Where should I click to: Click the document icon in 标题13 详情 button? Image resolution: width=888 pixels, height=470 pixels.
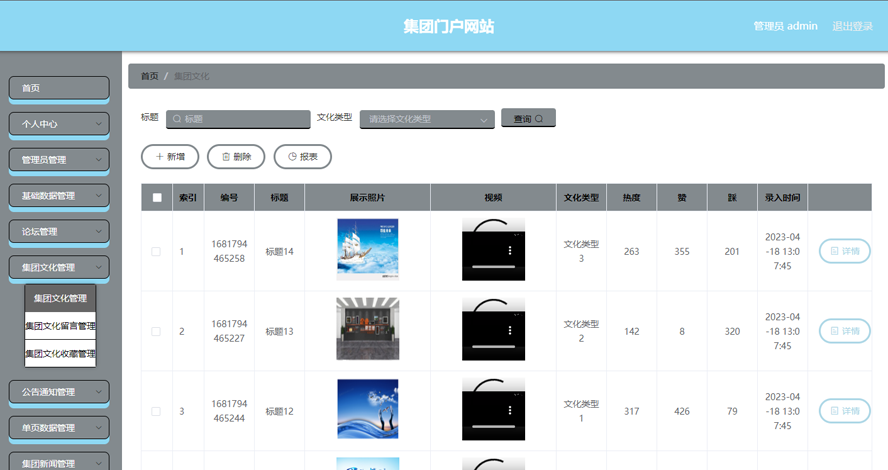click(x=834, y=331)
